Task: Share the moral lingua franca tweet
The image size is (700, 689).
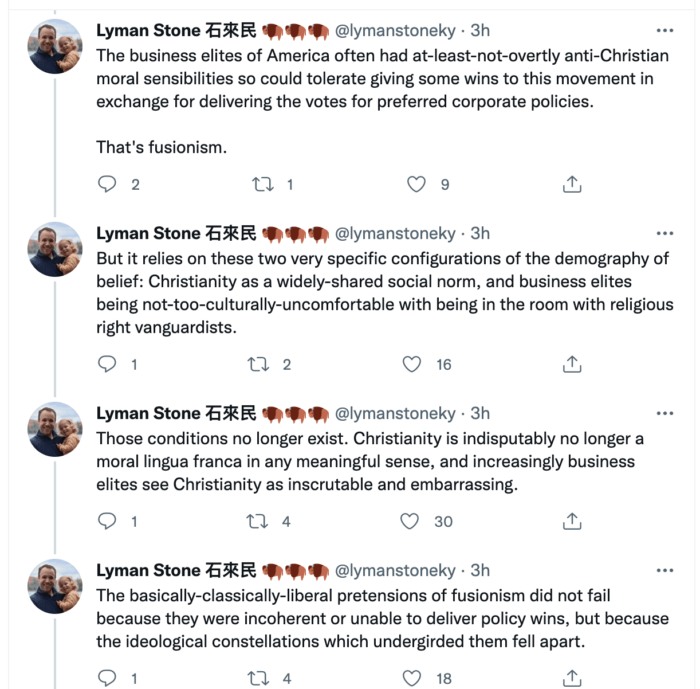Action: coord(572,521)
